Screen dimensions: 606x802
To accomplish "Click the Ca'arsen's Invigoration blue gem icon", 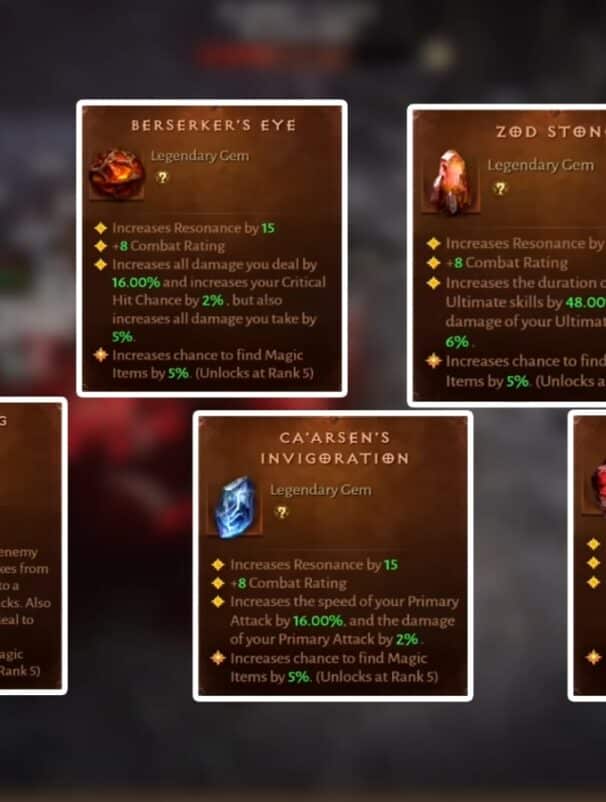I will (235, 507).
